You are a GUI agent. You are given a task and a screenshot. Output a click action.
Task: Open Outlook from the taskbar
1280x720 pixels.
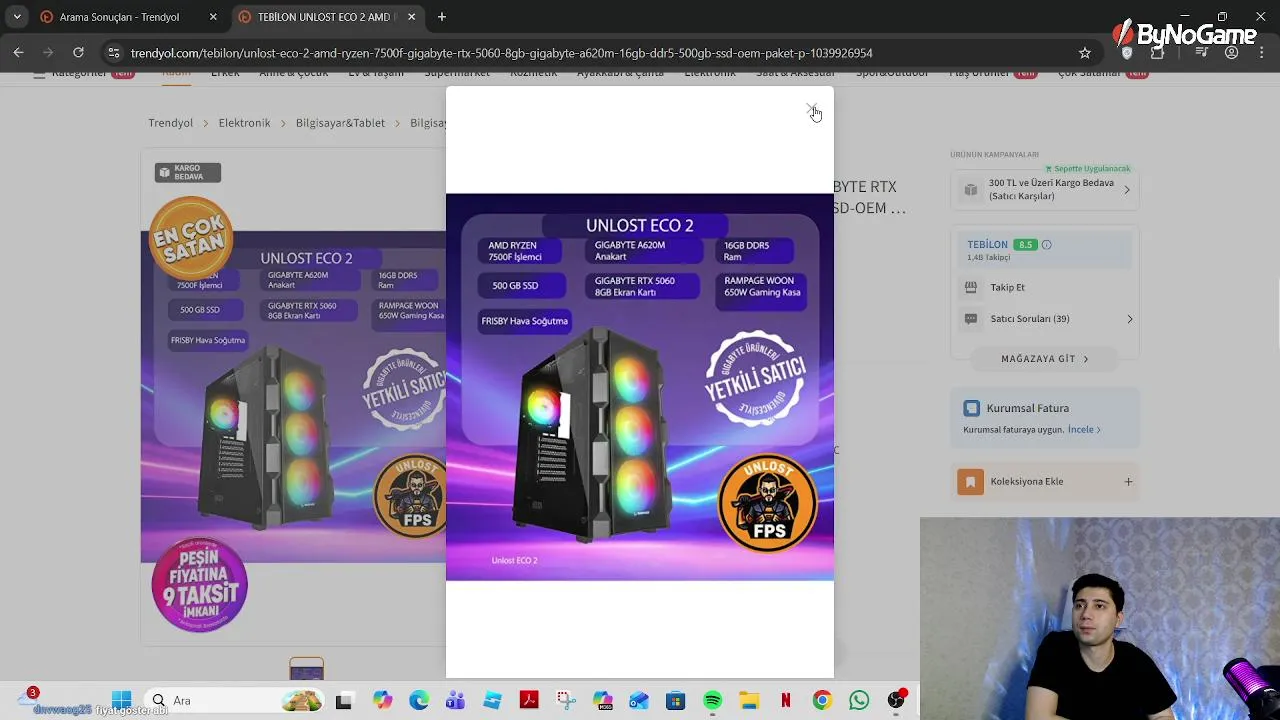[639, 700]
